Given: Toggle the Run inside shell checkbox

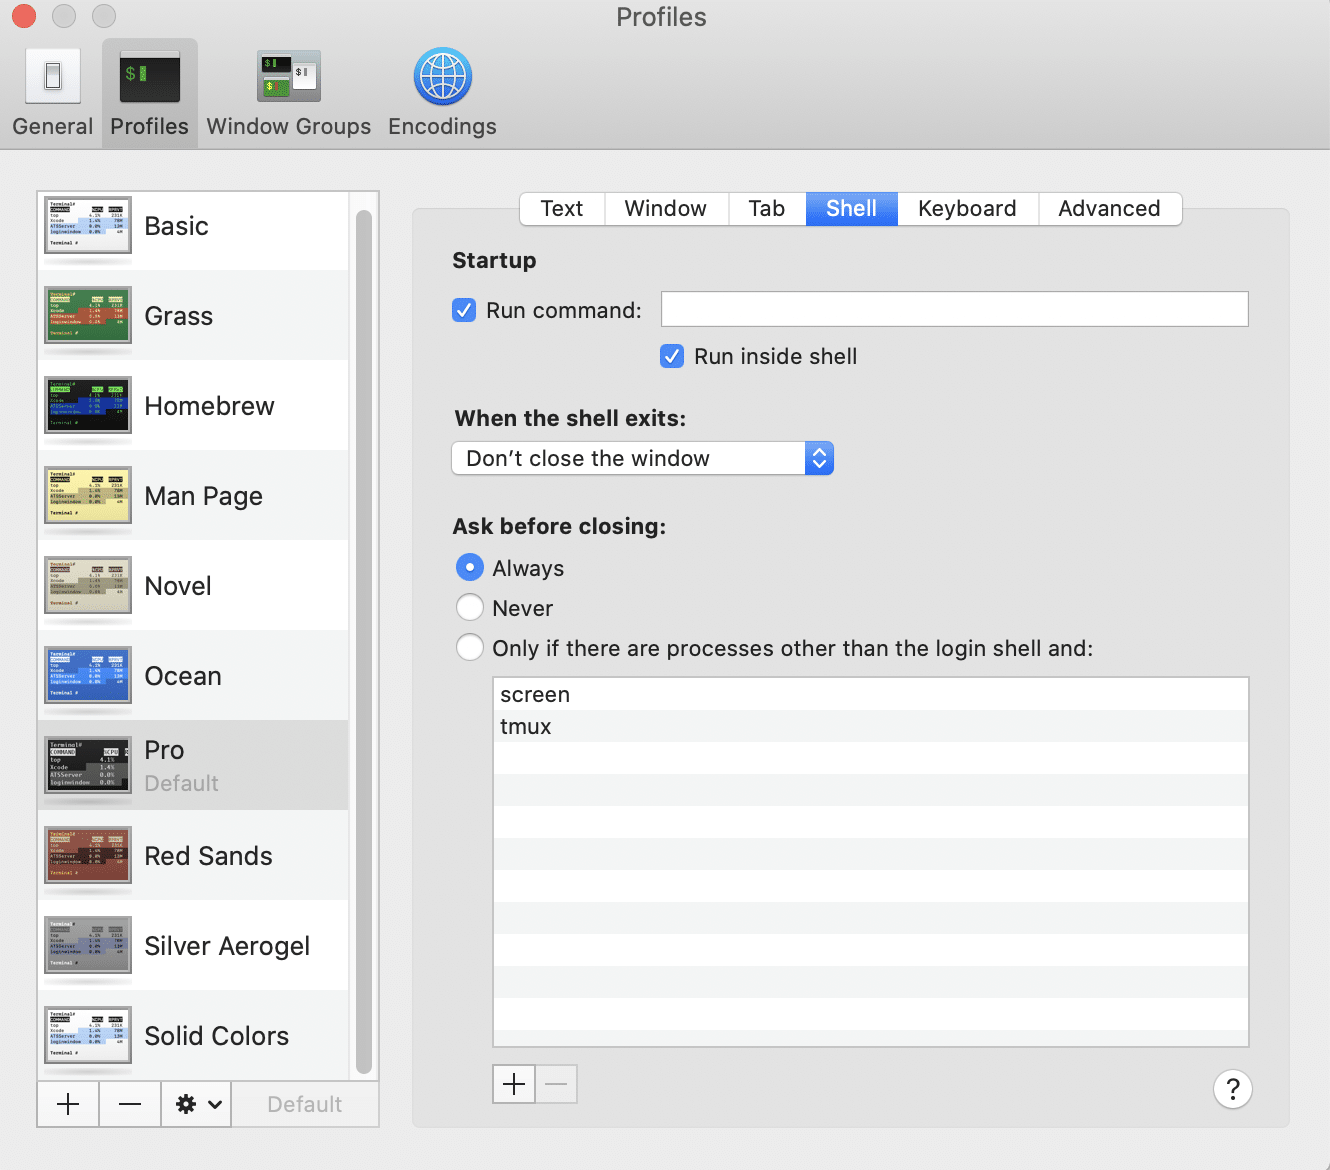Looking at the screenshot, I should 672,356.
